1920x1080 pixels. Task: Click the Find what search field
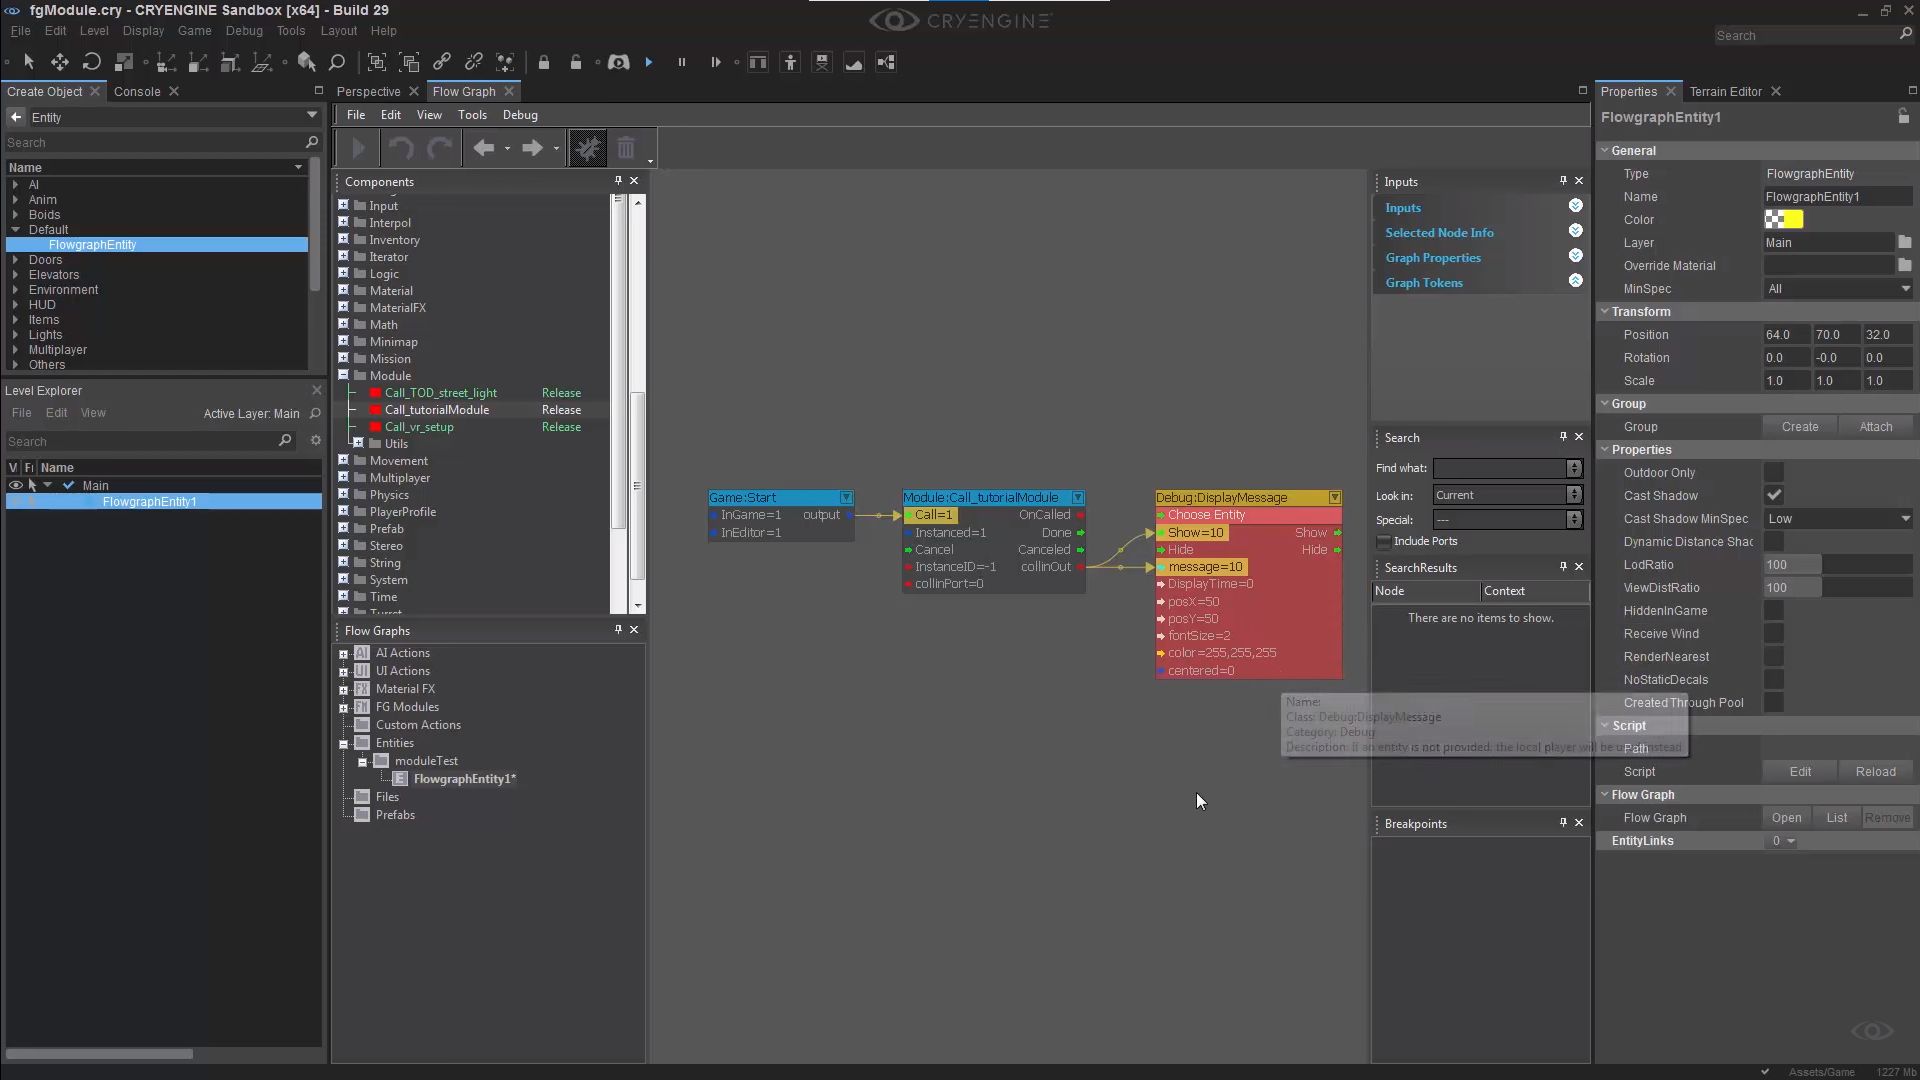1500,468
